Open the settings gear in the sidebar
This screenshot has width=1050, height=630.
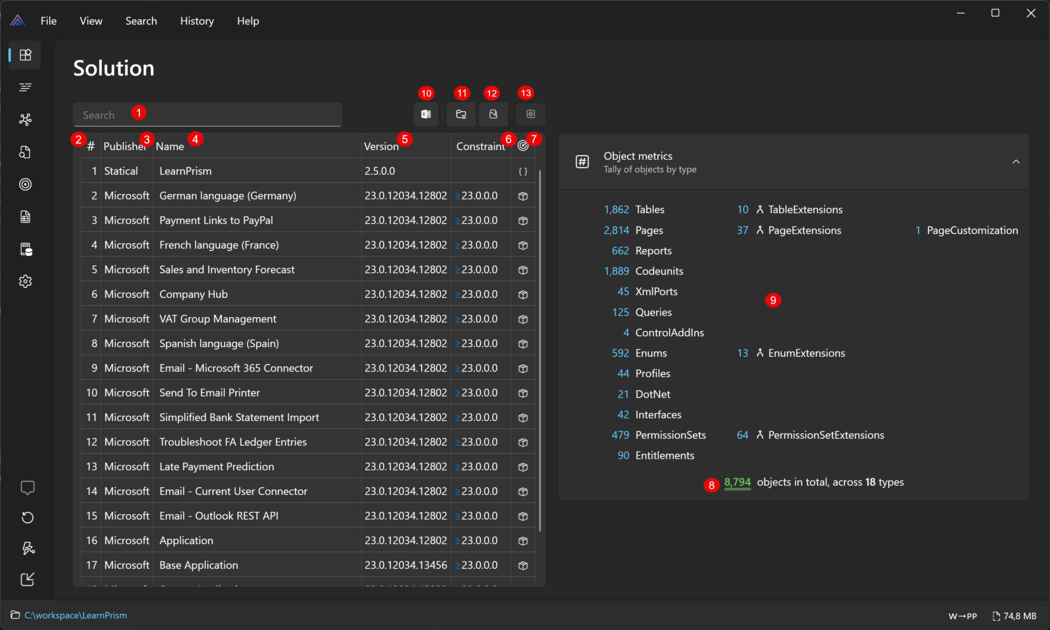click(25, 281)
